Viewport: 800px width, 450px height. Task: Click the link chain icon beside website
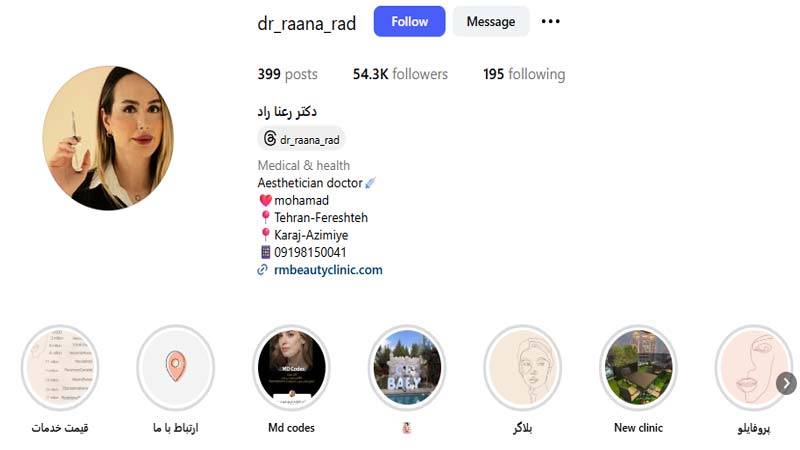click(x=262, y=270)
